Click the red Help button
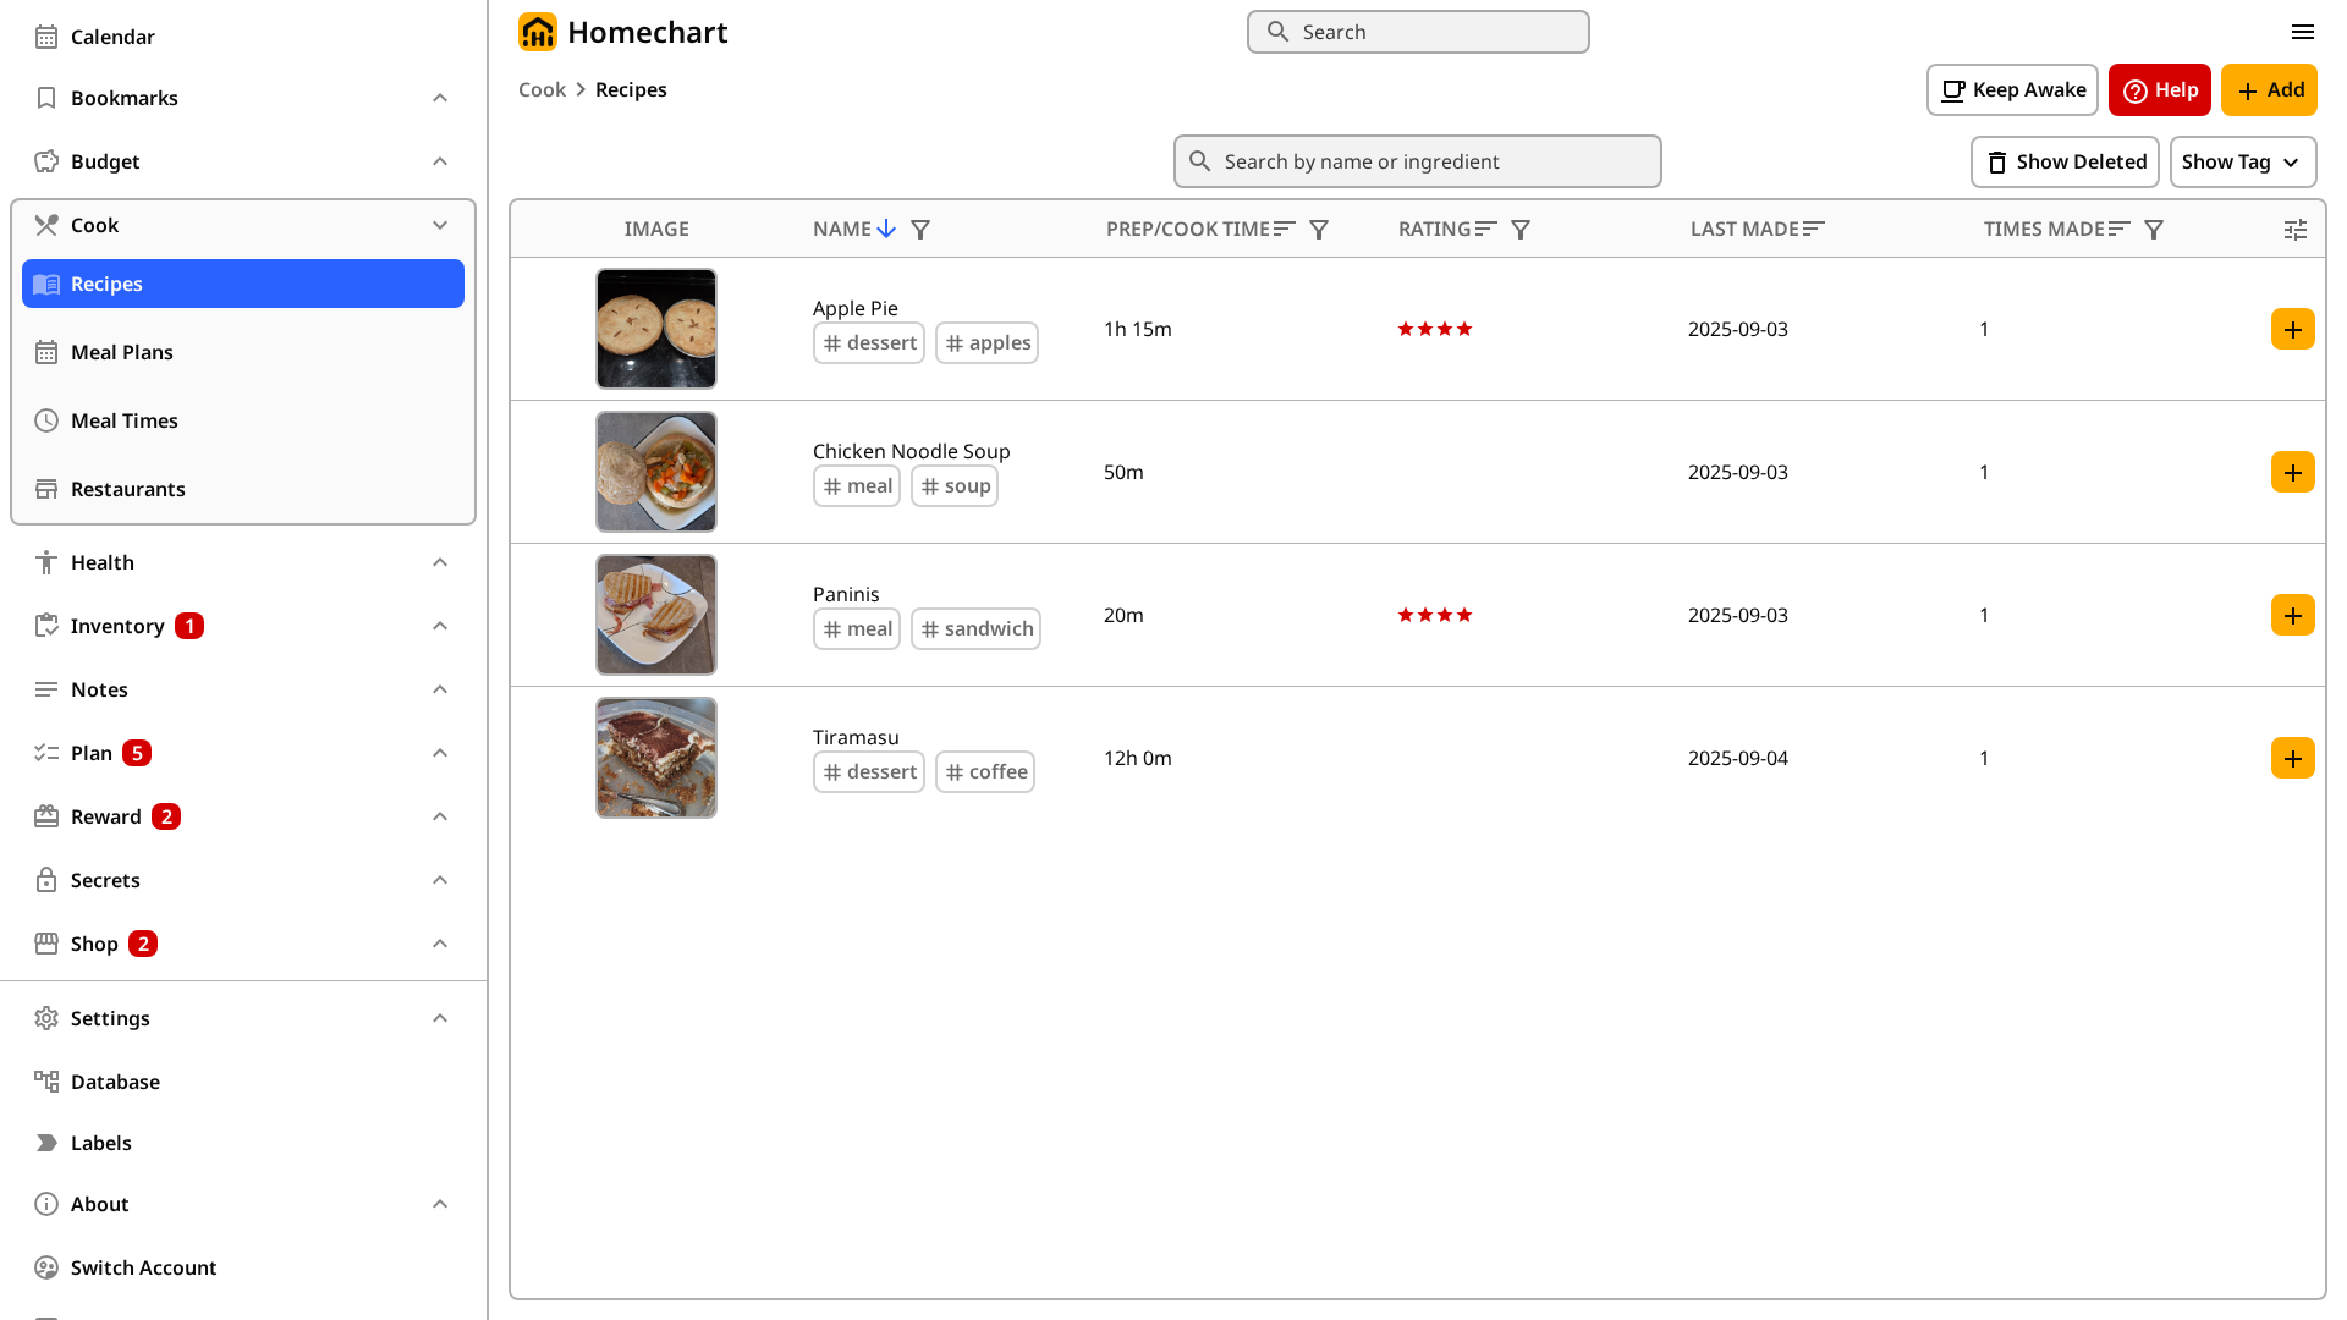The width and height of the screenshot is (2347, 1320). point(2159,90)
